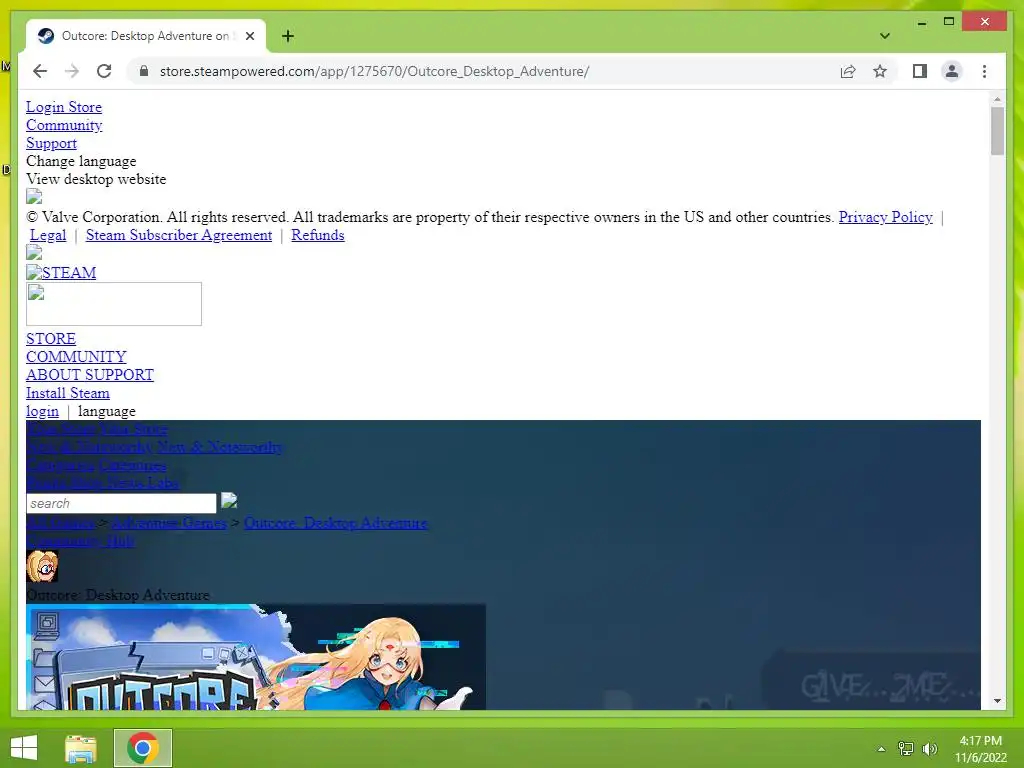The width and height of the screenshot is (1024, 768).
Task: Click the Install Steam link
Action: [x=68, y=393]
